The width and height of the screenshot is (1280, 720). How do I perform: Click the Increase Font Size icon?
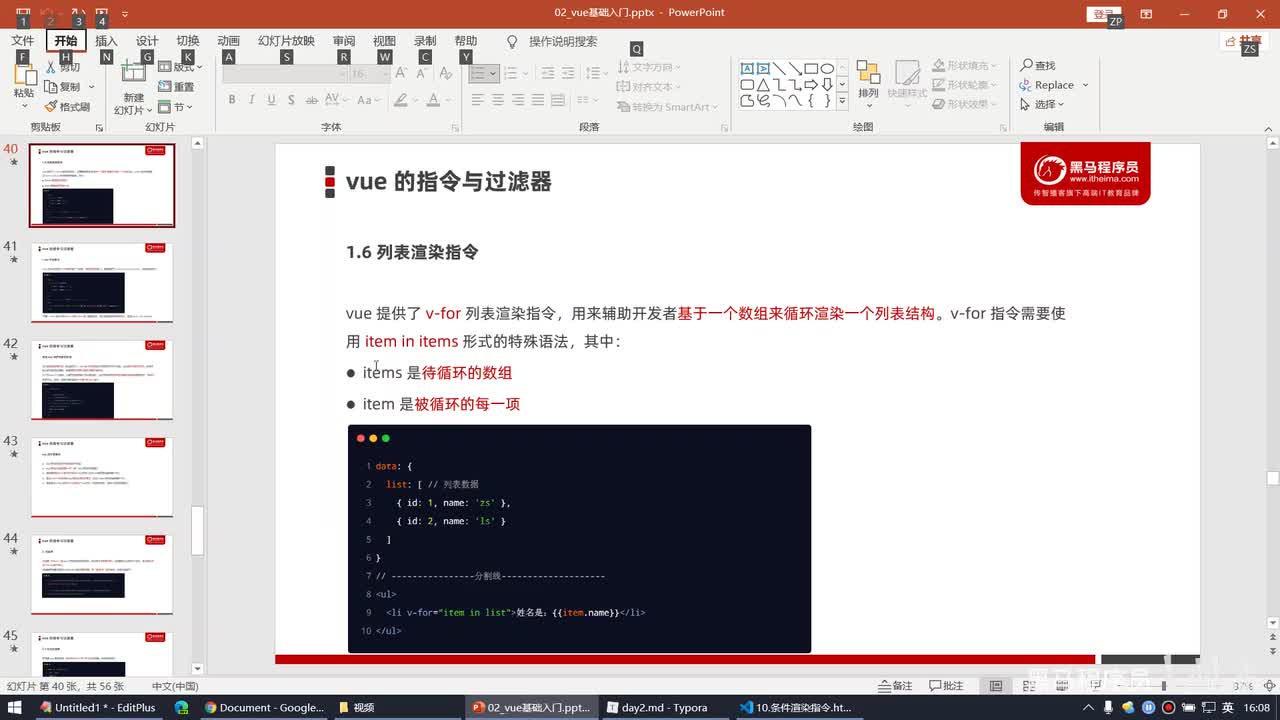[400, 73]
